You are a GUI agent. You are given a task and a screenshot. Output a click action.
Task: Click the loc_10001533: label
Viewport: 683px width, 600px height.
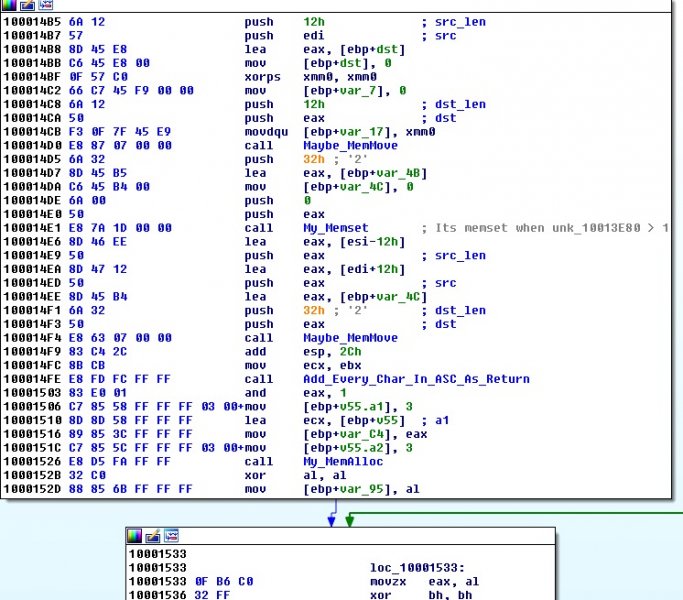coord(417,568)
